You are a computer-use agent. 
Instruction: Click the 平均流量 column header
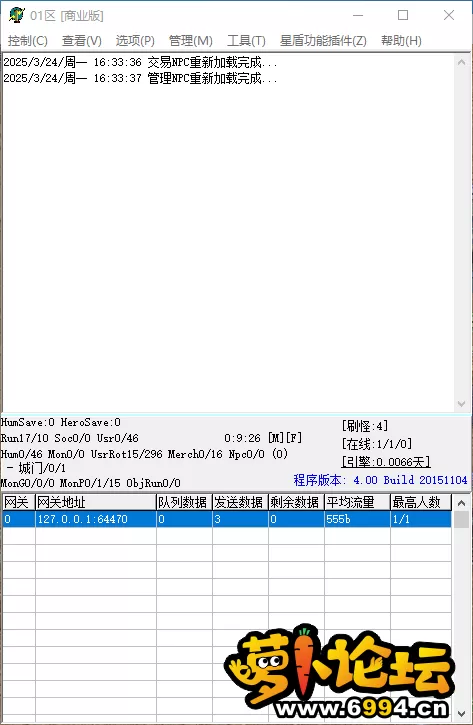click(357, 502)
